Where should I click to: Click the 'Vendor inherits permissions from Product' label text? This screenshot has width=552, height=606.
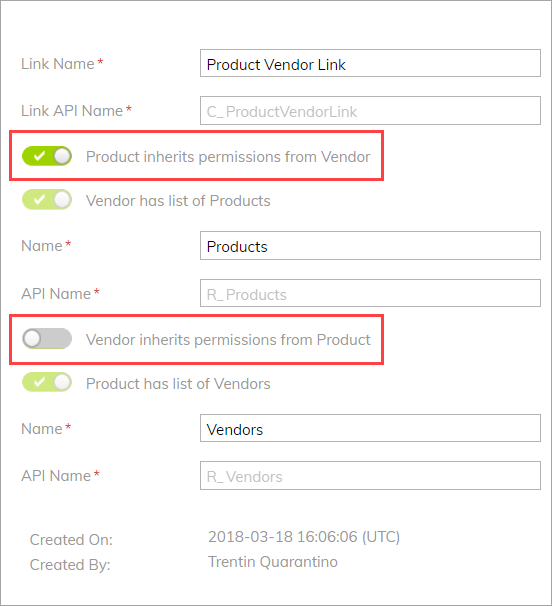(x=228, y=340)
